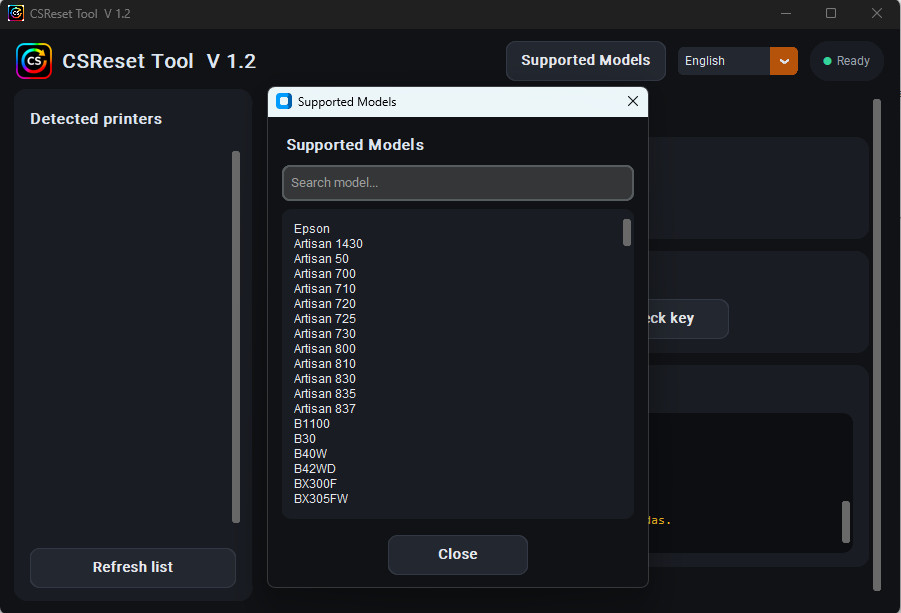Select Artisan 725 model
The height and width of the screenshot is (613, 901).
pyautogui.click(x=325, y=318)
